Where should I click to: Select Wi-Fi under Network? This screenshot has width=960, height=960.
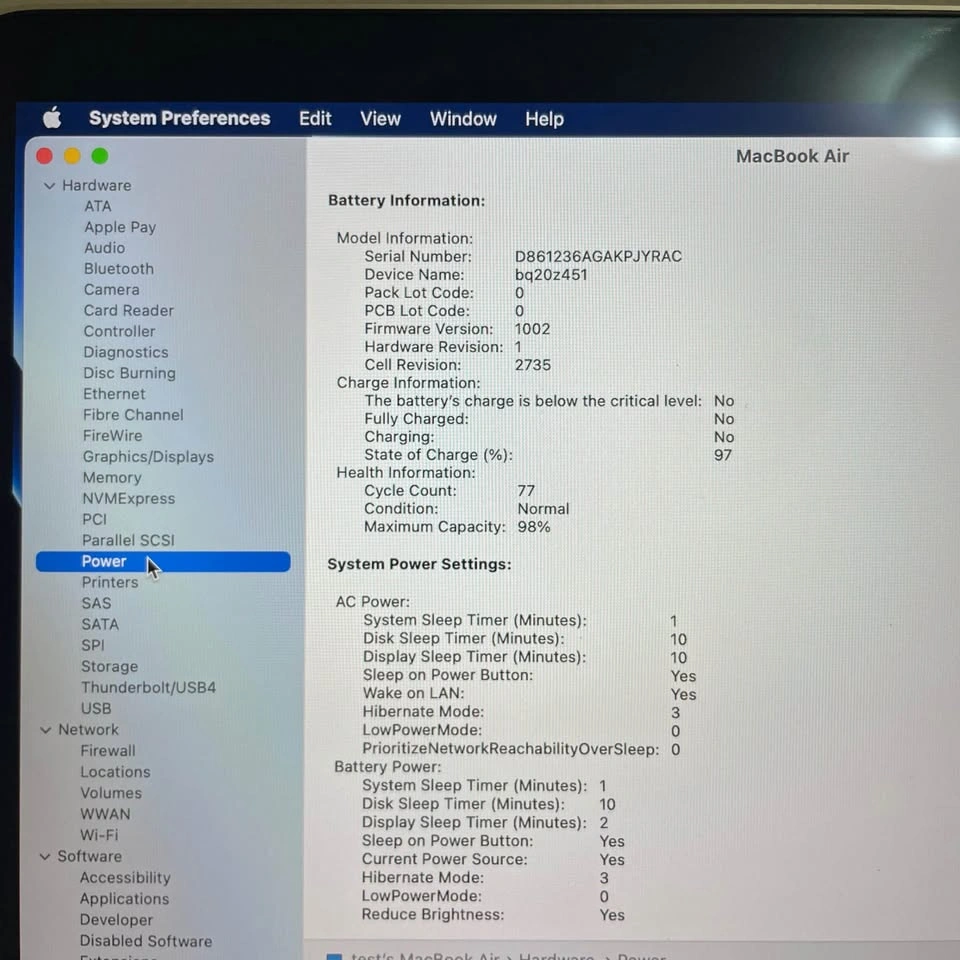(99, 835)
